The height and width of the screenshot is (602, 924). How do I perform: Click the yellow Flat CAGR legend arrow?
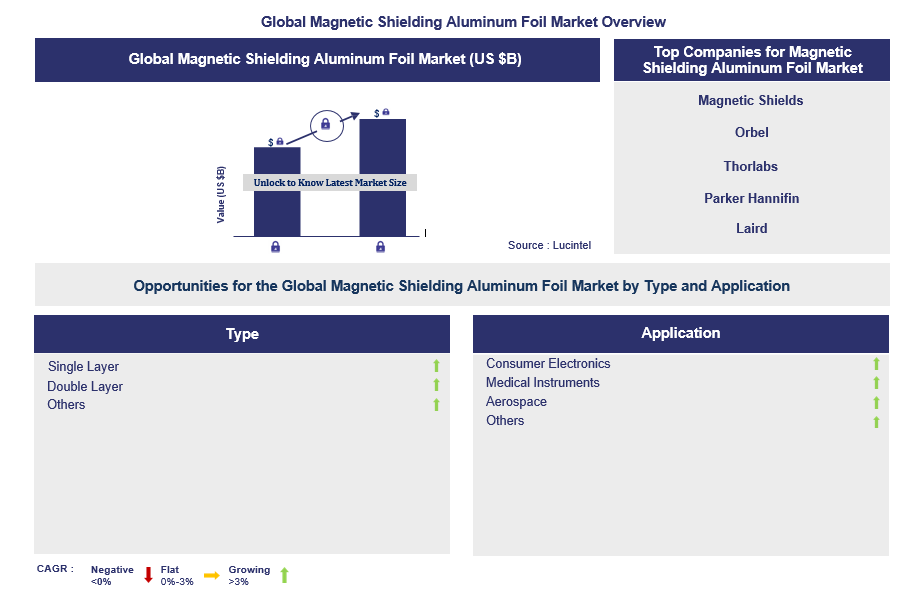coord(212,575)
